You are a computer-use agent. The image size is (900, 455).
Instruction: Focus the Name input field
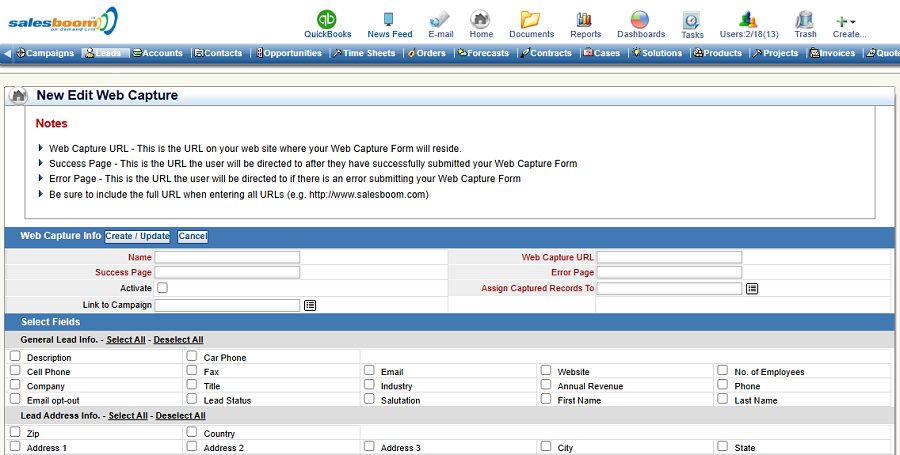click(x=227, y=257)
